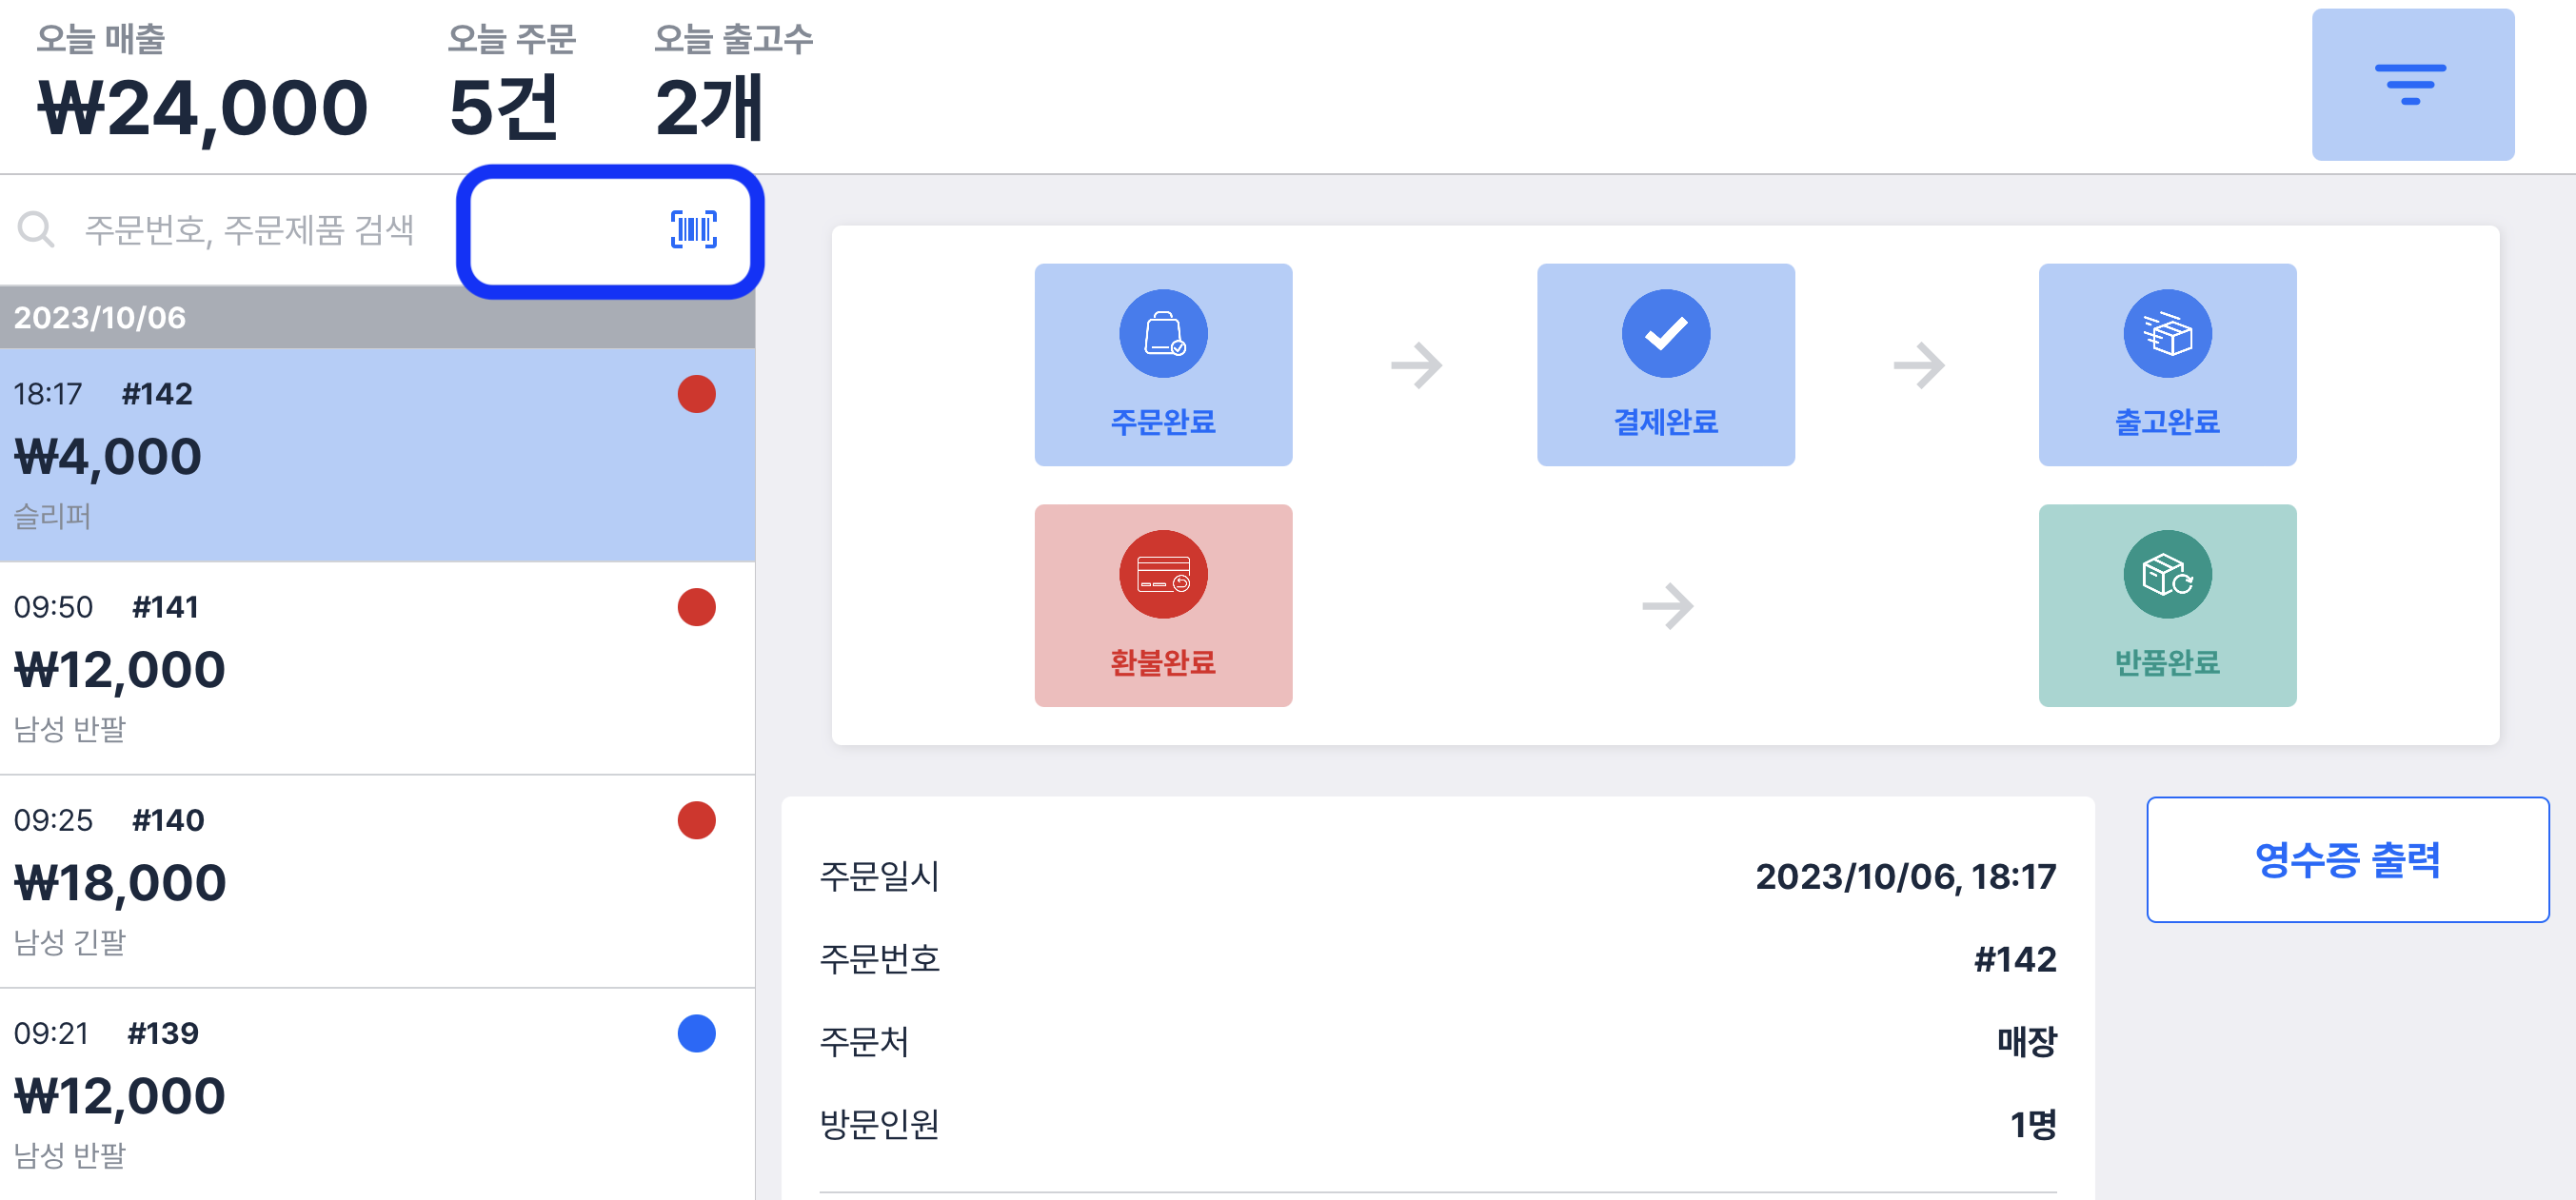2576x1200 pixels.
Task: Select the 반품완료 return box icon
Action: [2166, 575]
